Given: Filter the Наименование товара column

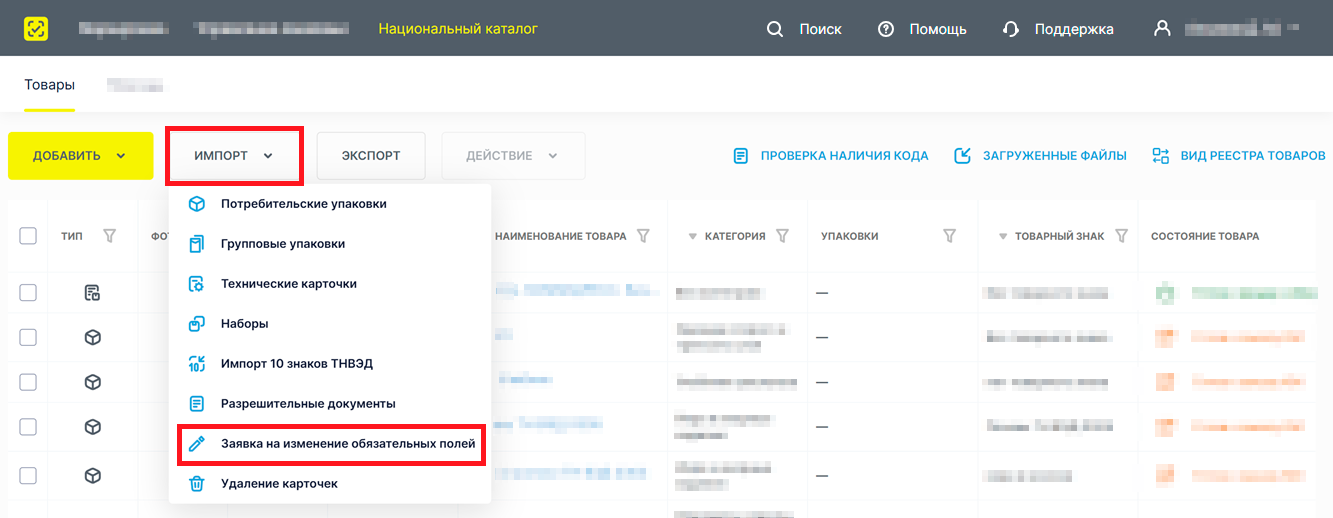Looking at the screenshot, I should click(644, 236).
